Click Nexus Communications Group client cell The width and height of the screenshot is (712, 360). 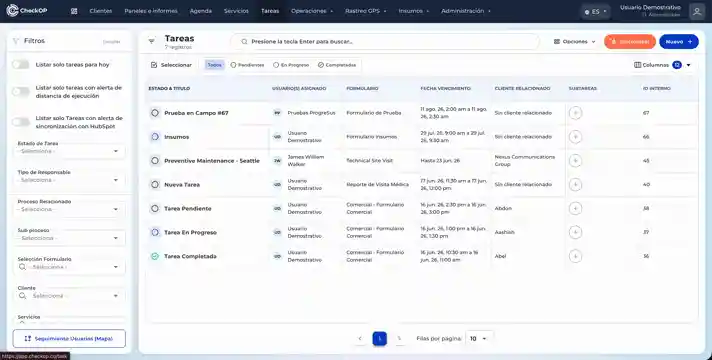[524, 161]
